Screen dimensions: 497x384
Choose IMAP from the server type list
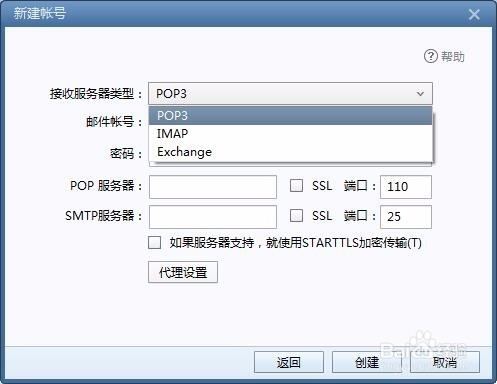click(290, 134)
